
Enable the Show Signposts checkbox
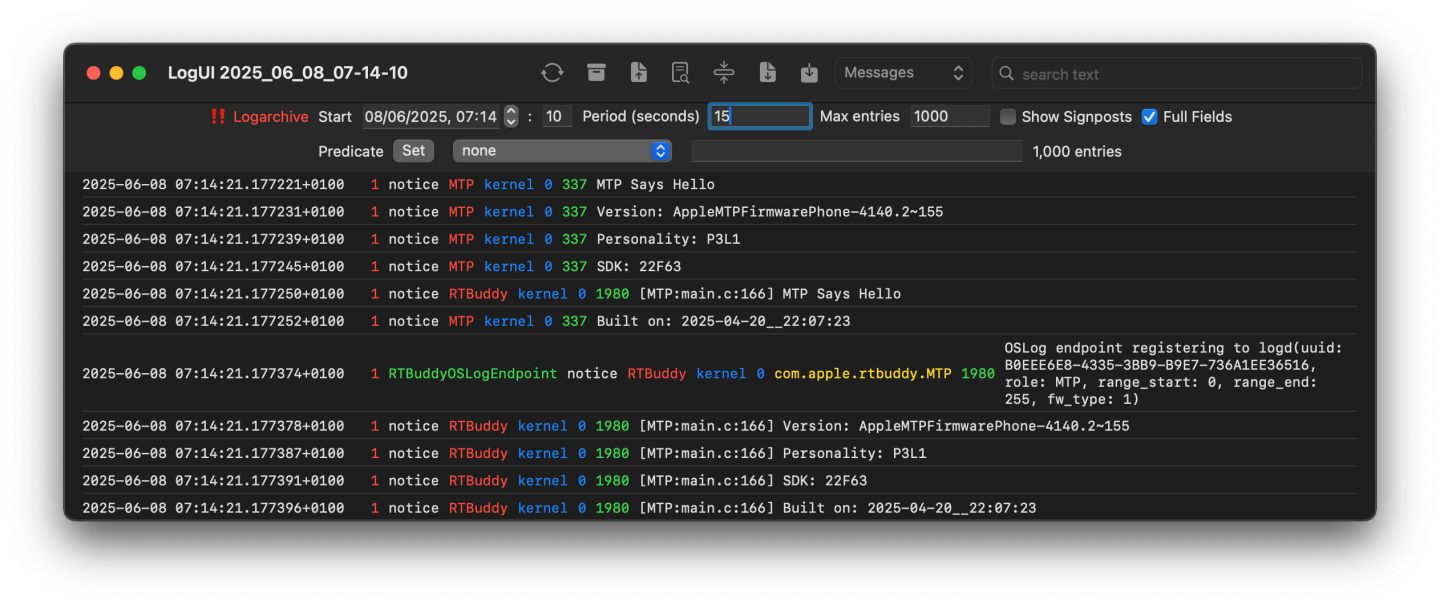click(1008, 117)
